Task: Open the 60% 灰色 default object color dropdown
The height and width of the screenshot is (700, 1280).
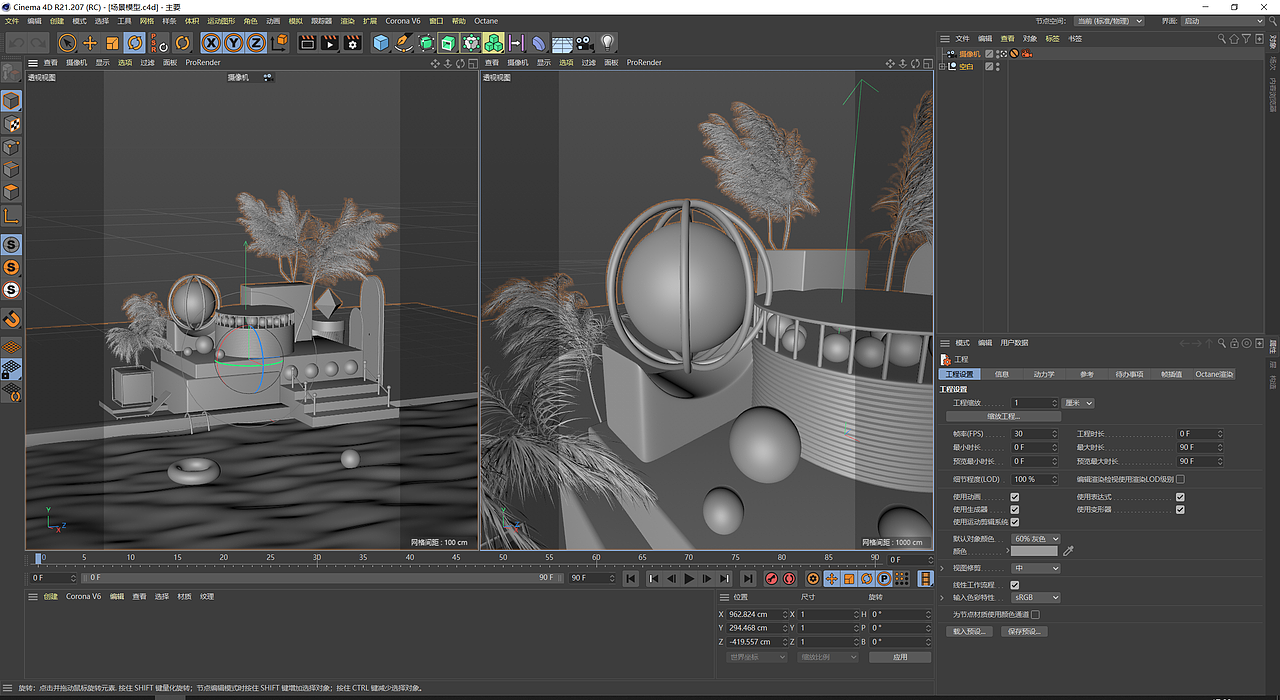Action: pos(1036,539)
